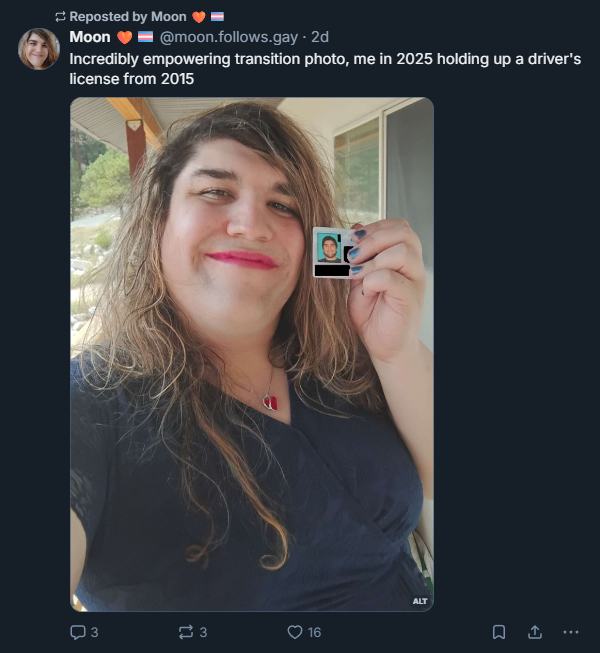Show the image ALT text badge
Screen dimensions: 600x653
pos(420,601)
